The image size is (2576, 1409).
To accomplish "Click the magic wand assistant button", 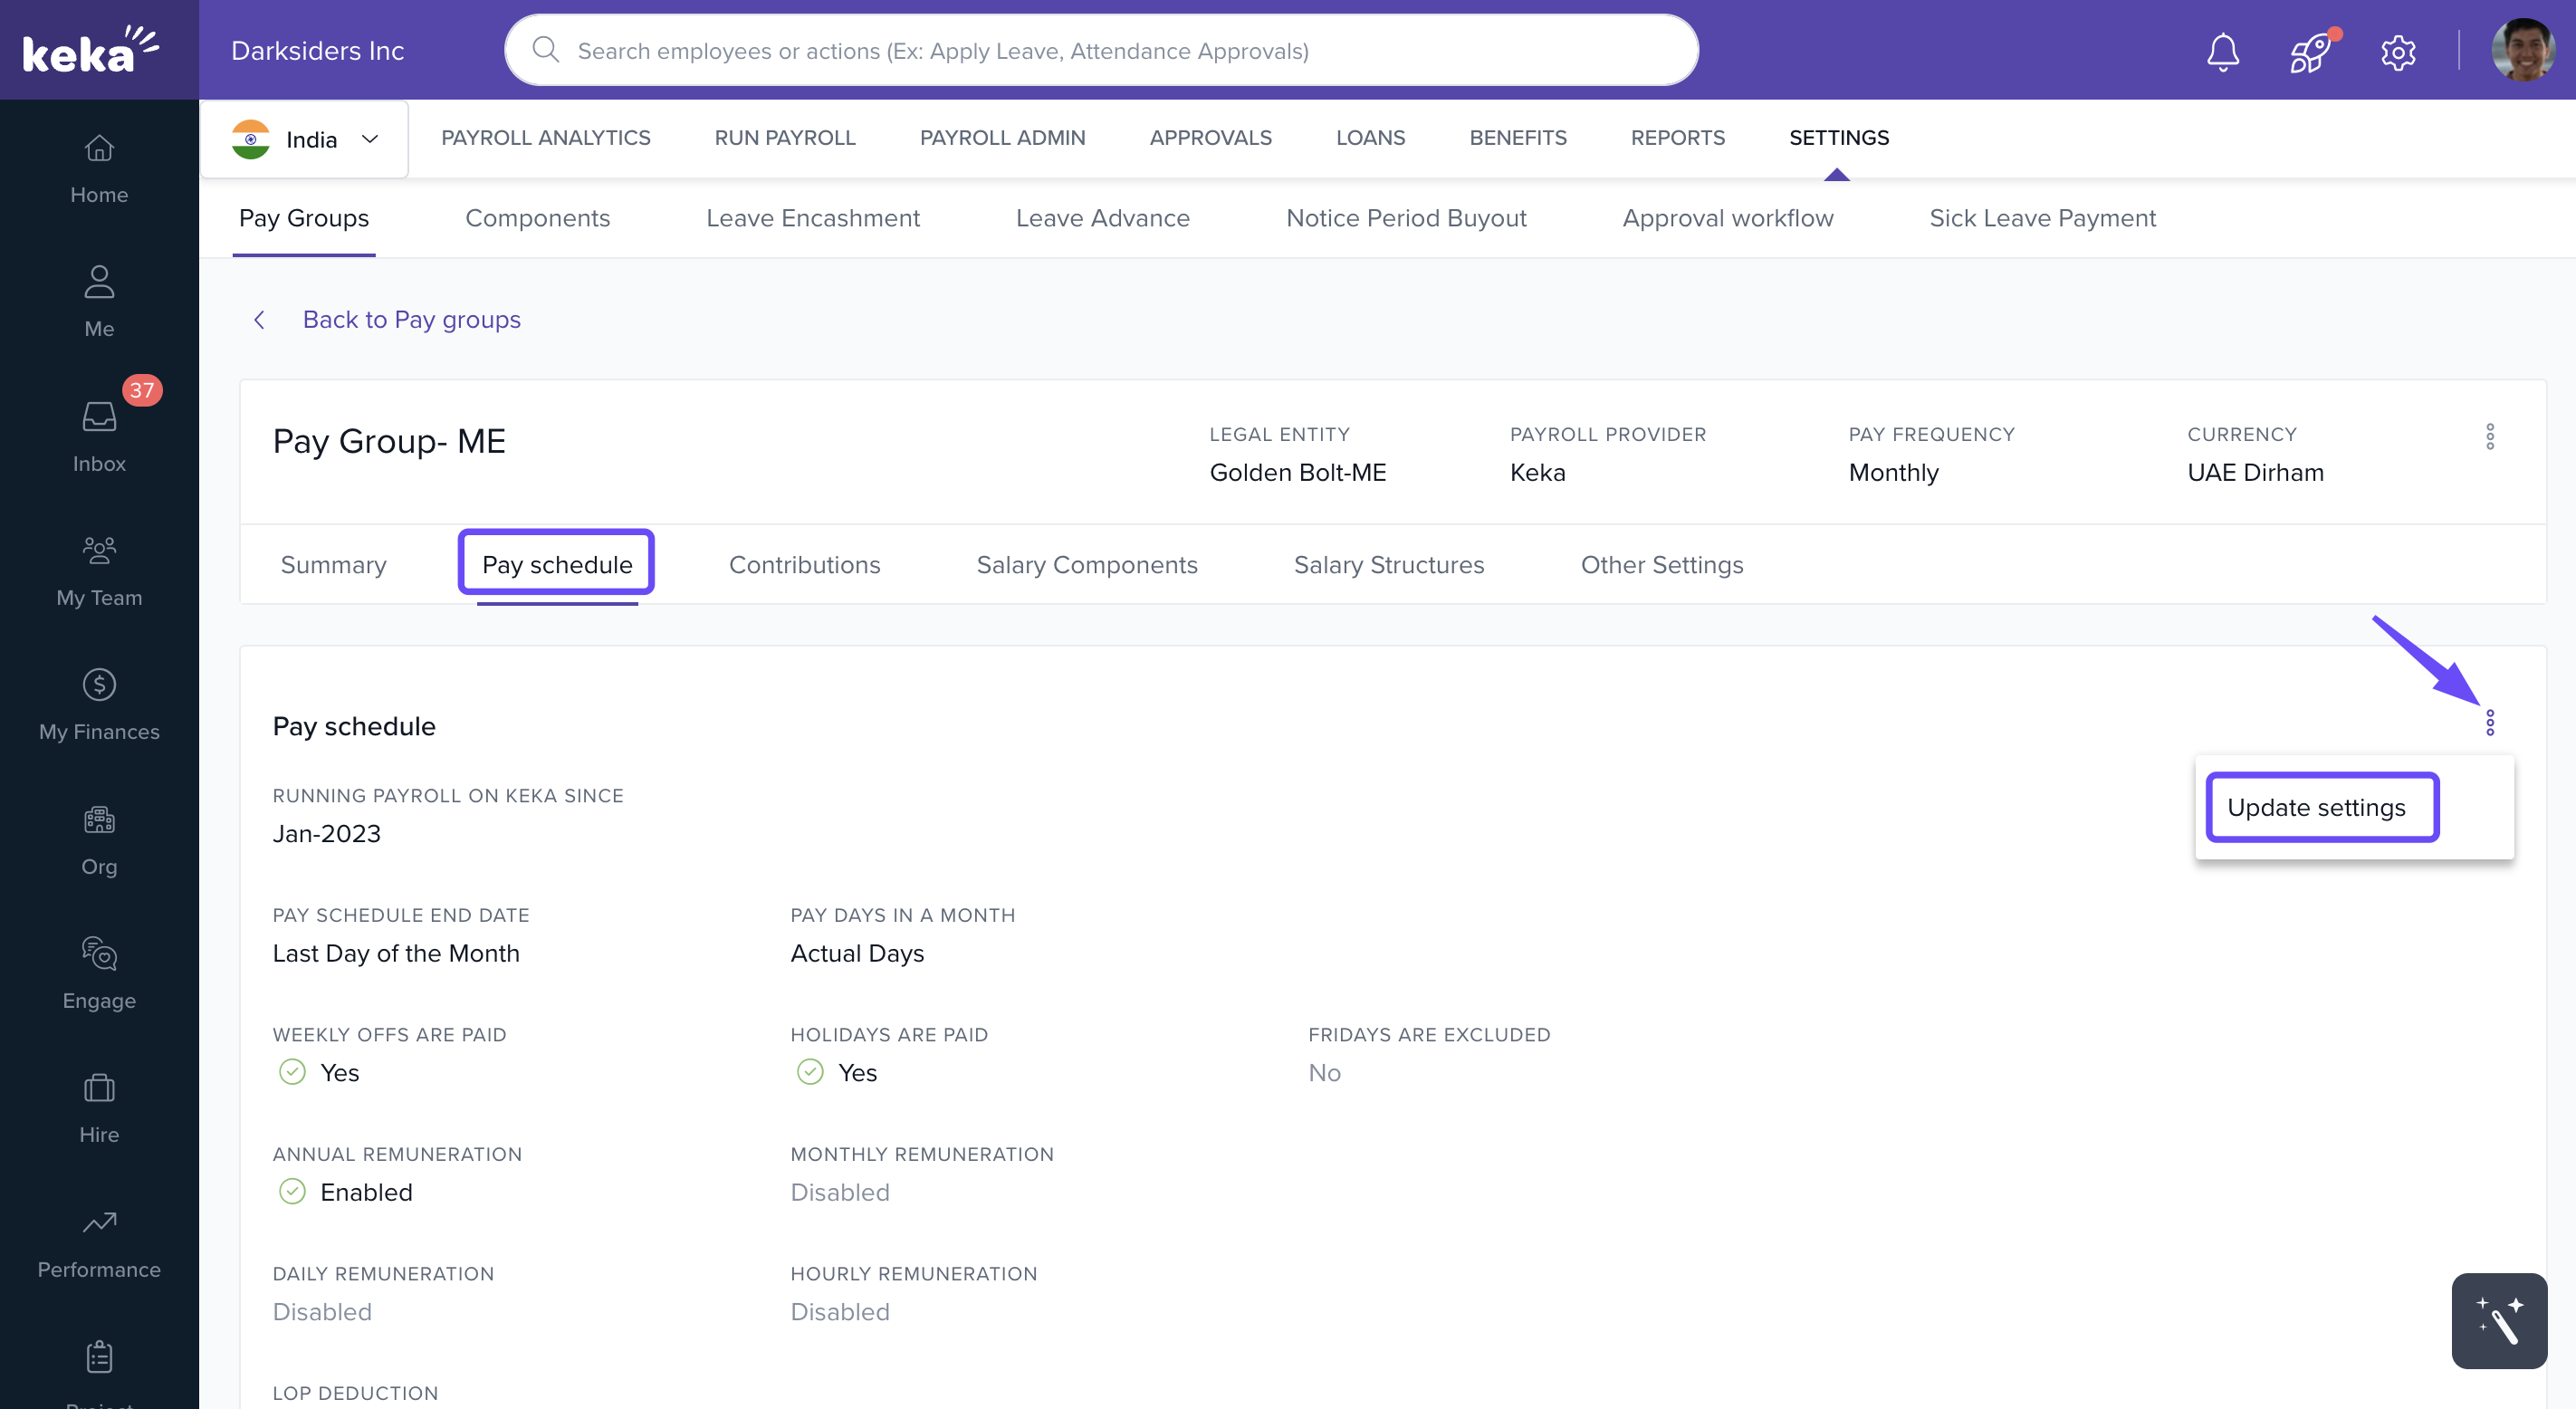I will point(2498,1320).
